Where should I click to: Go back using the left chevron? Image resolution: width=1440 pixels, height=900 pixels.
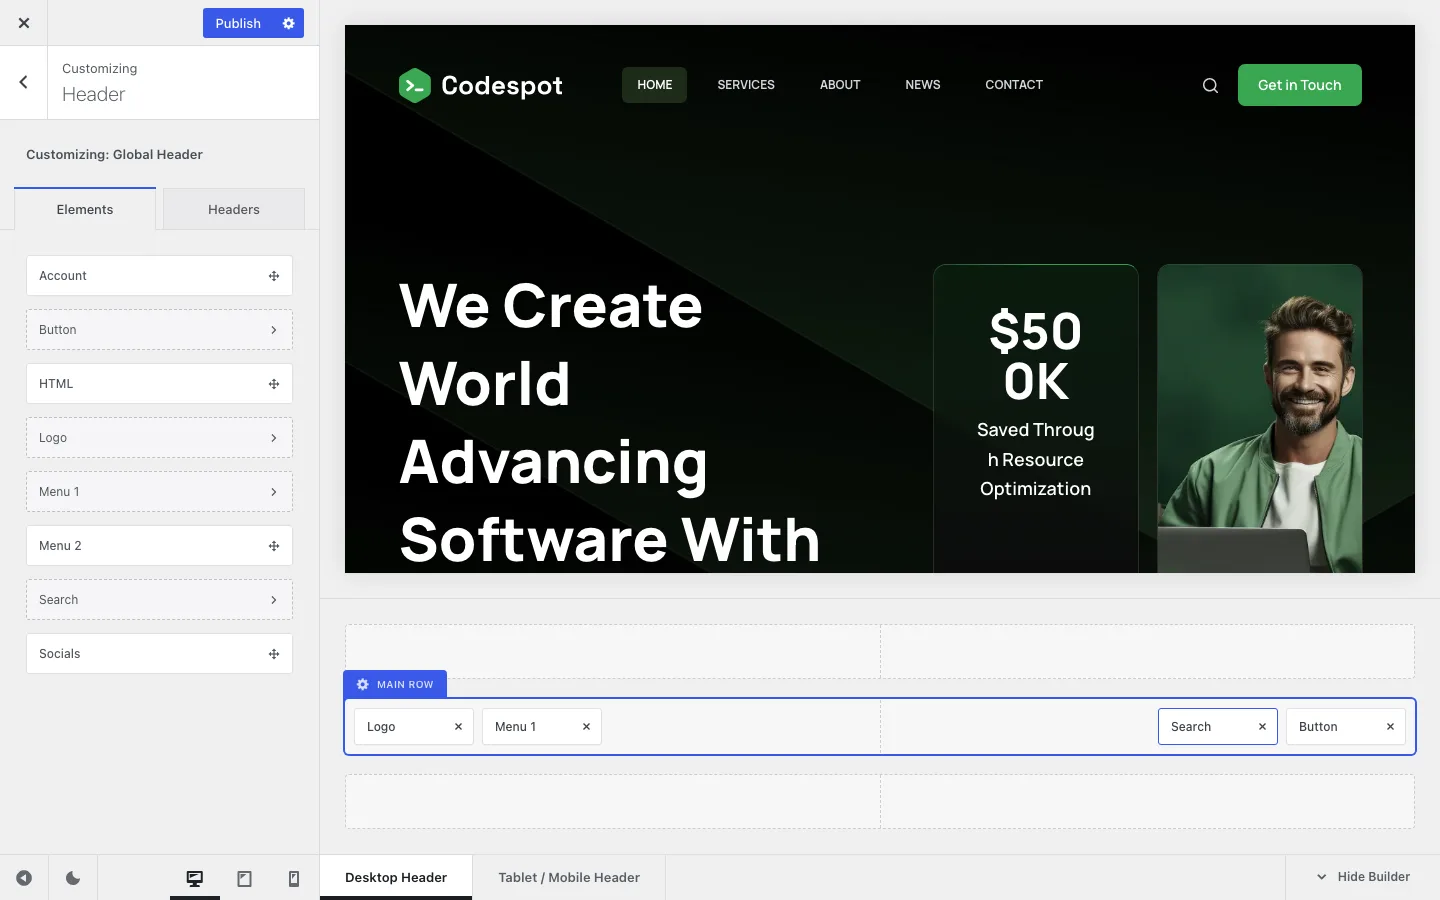(x=24, y=82)
